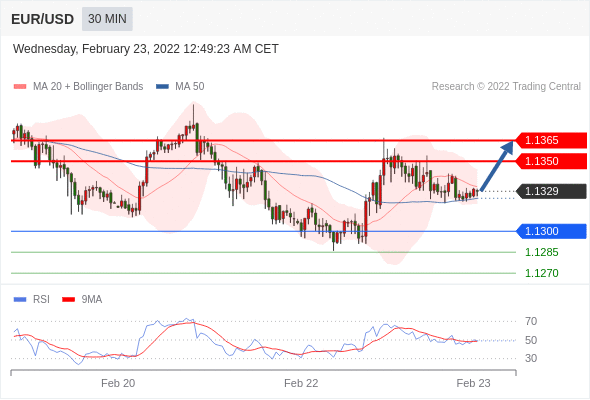Screen dimensions: 590x400
Task: Click the Feb 22 date axis label
Action: coord(301,383)
